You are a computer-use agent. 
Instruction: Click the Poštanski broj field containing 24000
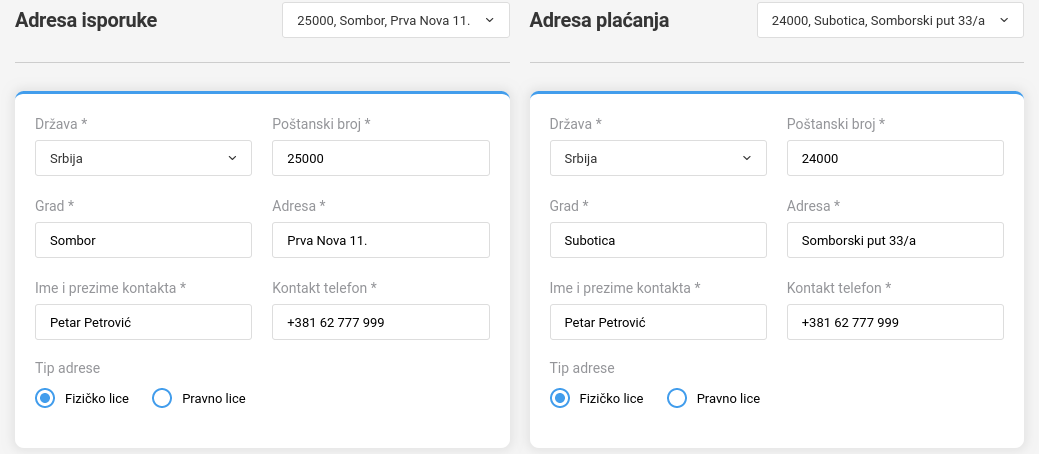pyautogui.click(x=895, y=158)
